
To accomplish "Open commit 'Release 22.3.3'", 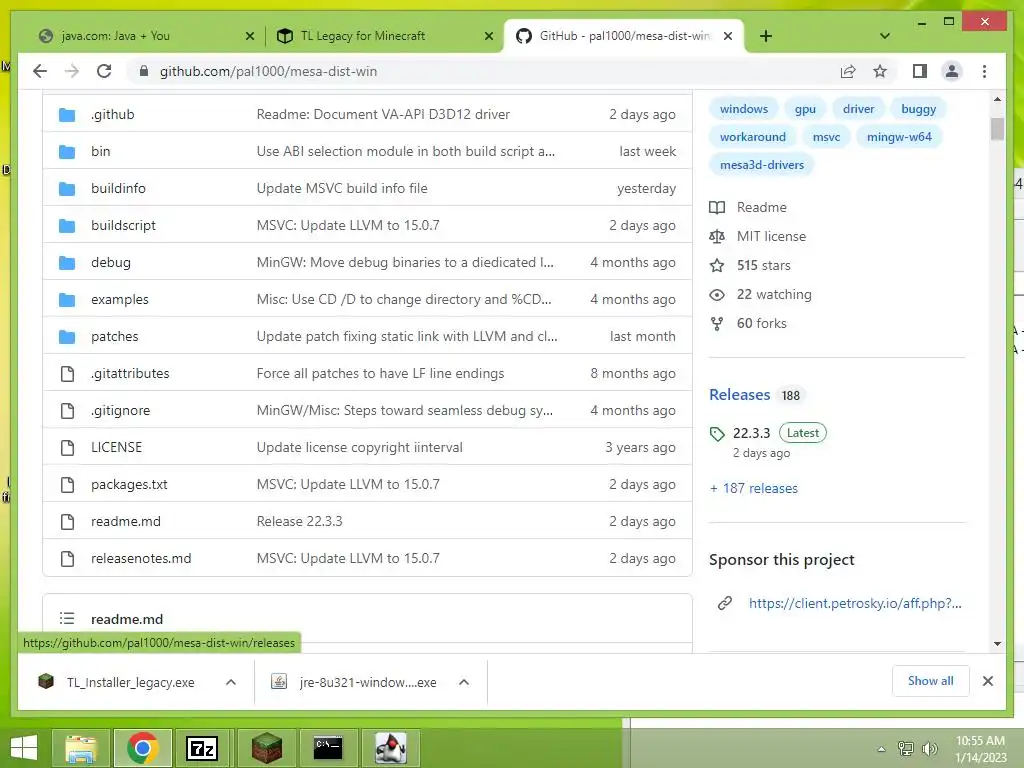I will click(299, 521).
